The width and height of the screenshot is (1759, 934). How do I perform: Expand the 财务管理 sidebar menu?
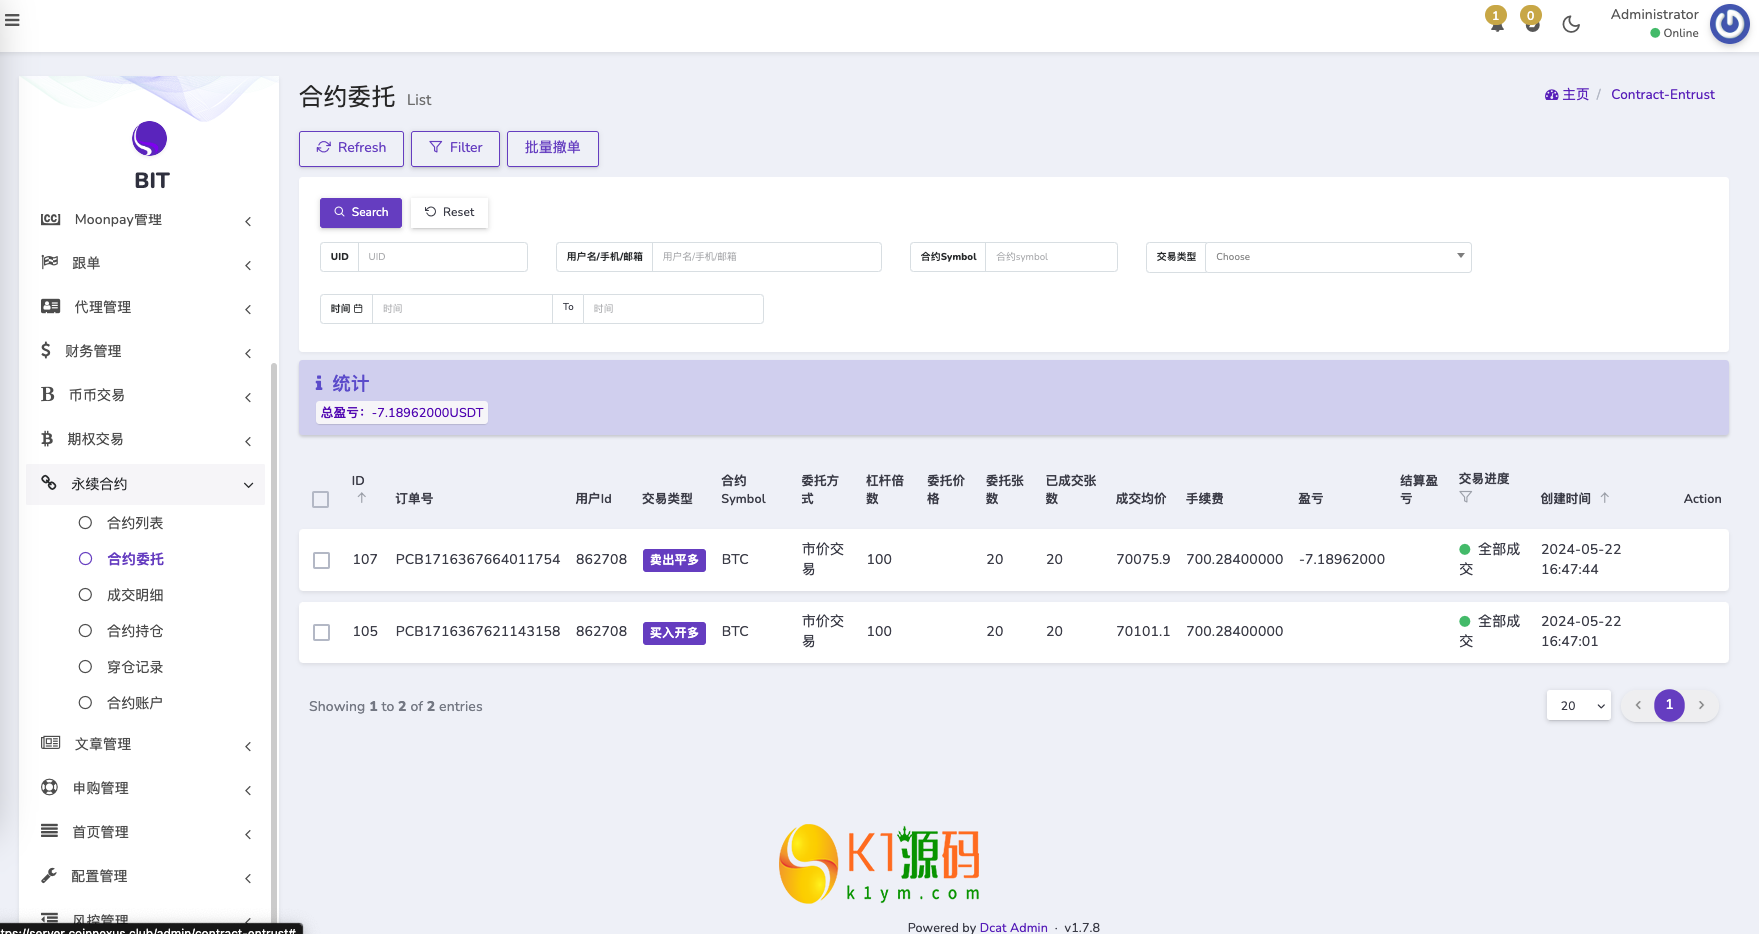tap(145, 351)
